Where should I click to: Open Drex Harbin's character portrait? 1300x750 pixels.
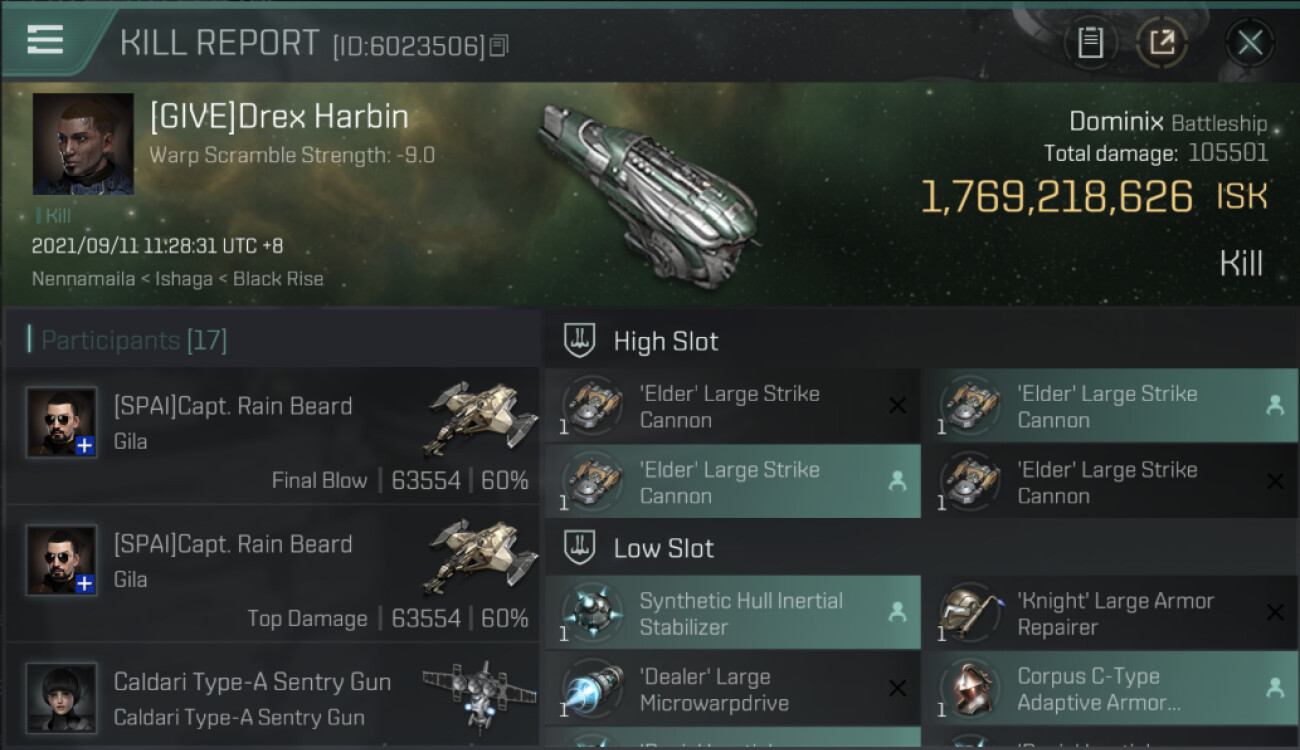tap(83, 144)
